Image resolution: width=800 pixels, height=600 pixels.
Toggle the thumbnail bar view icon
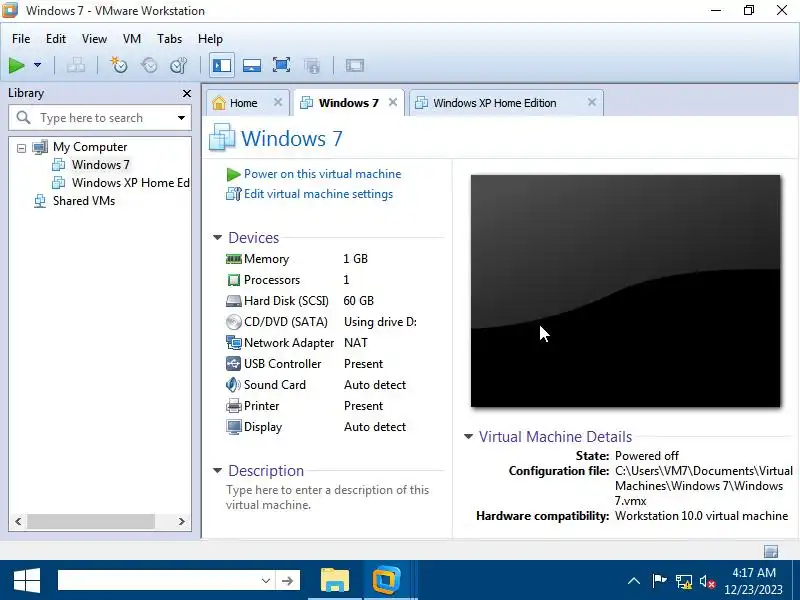click(252, 65)
